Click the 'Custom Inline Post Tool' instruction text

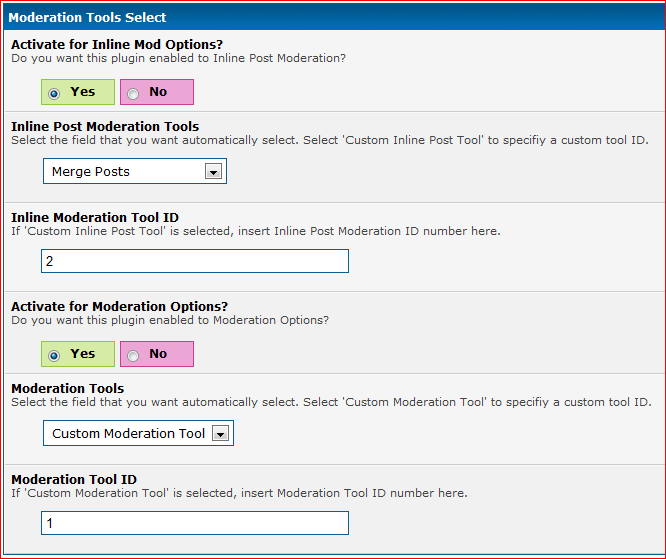[329, 141]
